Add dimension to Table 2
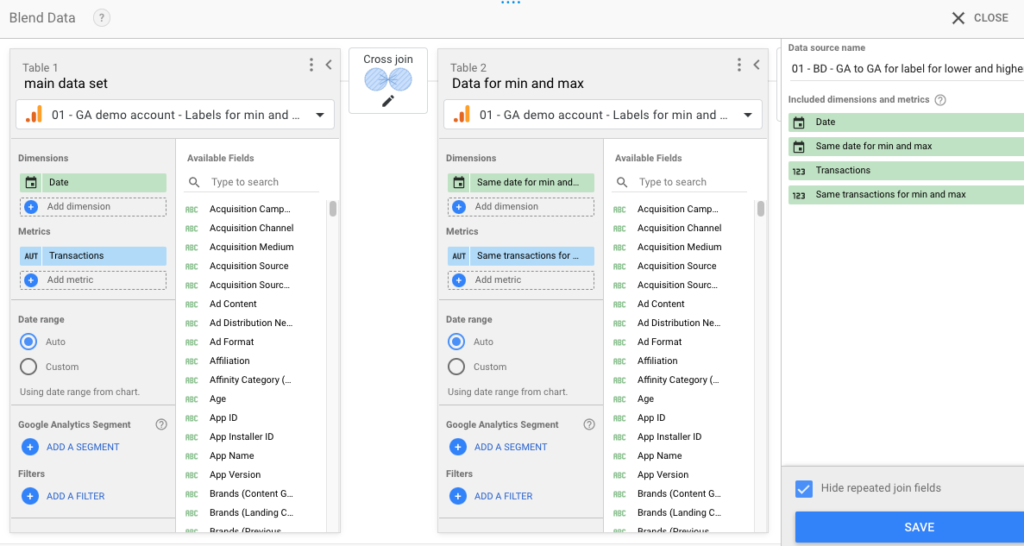Image resolution: width=1024 pixels, height=546 pixels. 521,206
